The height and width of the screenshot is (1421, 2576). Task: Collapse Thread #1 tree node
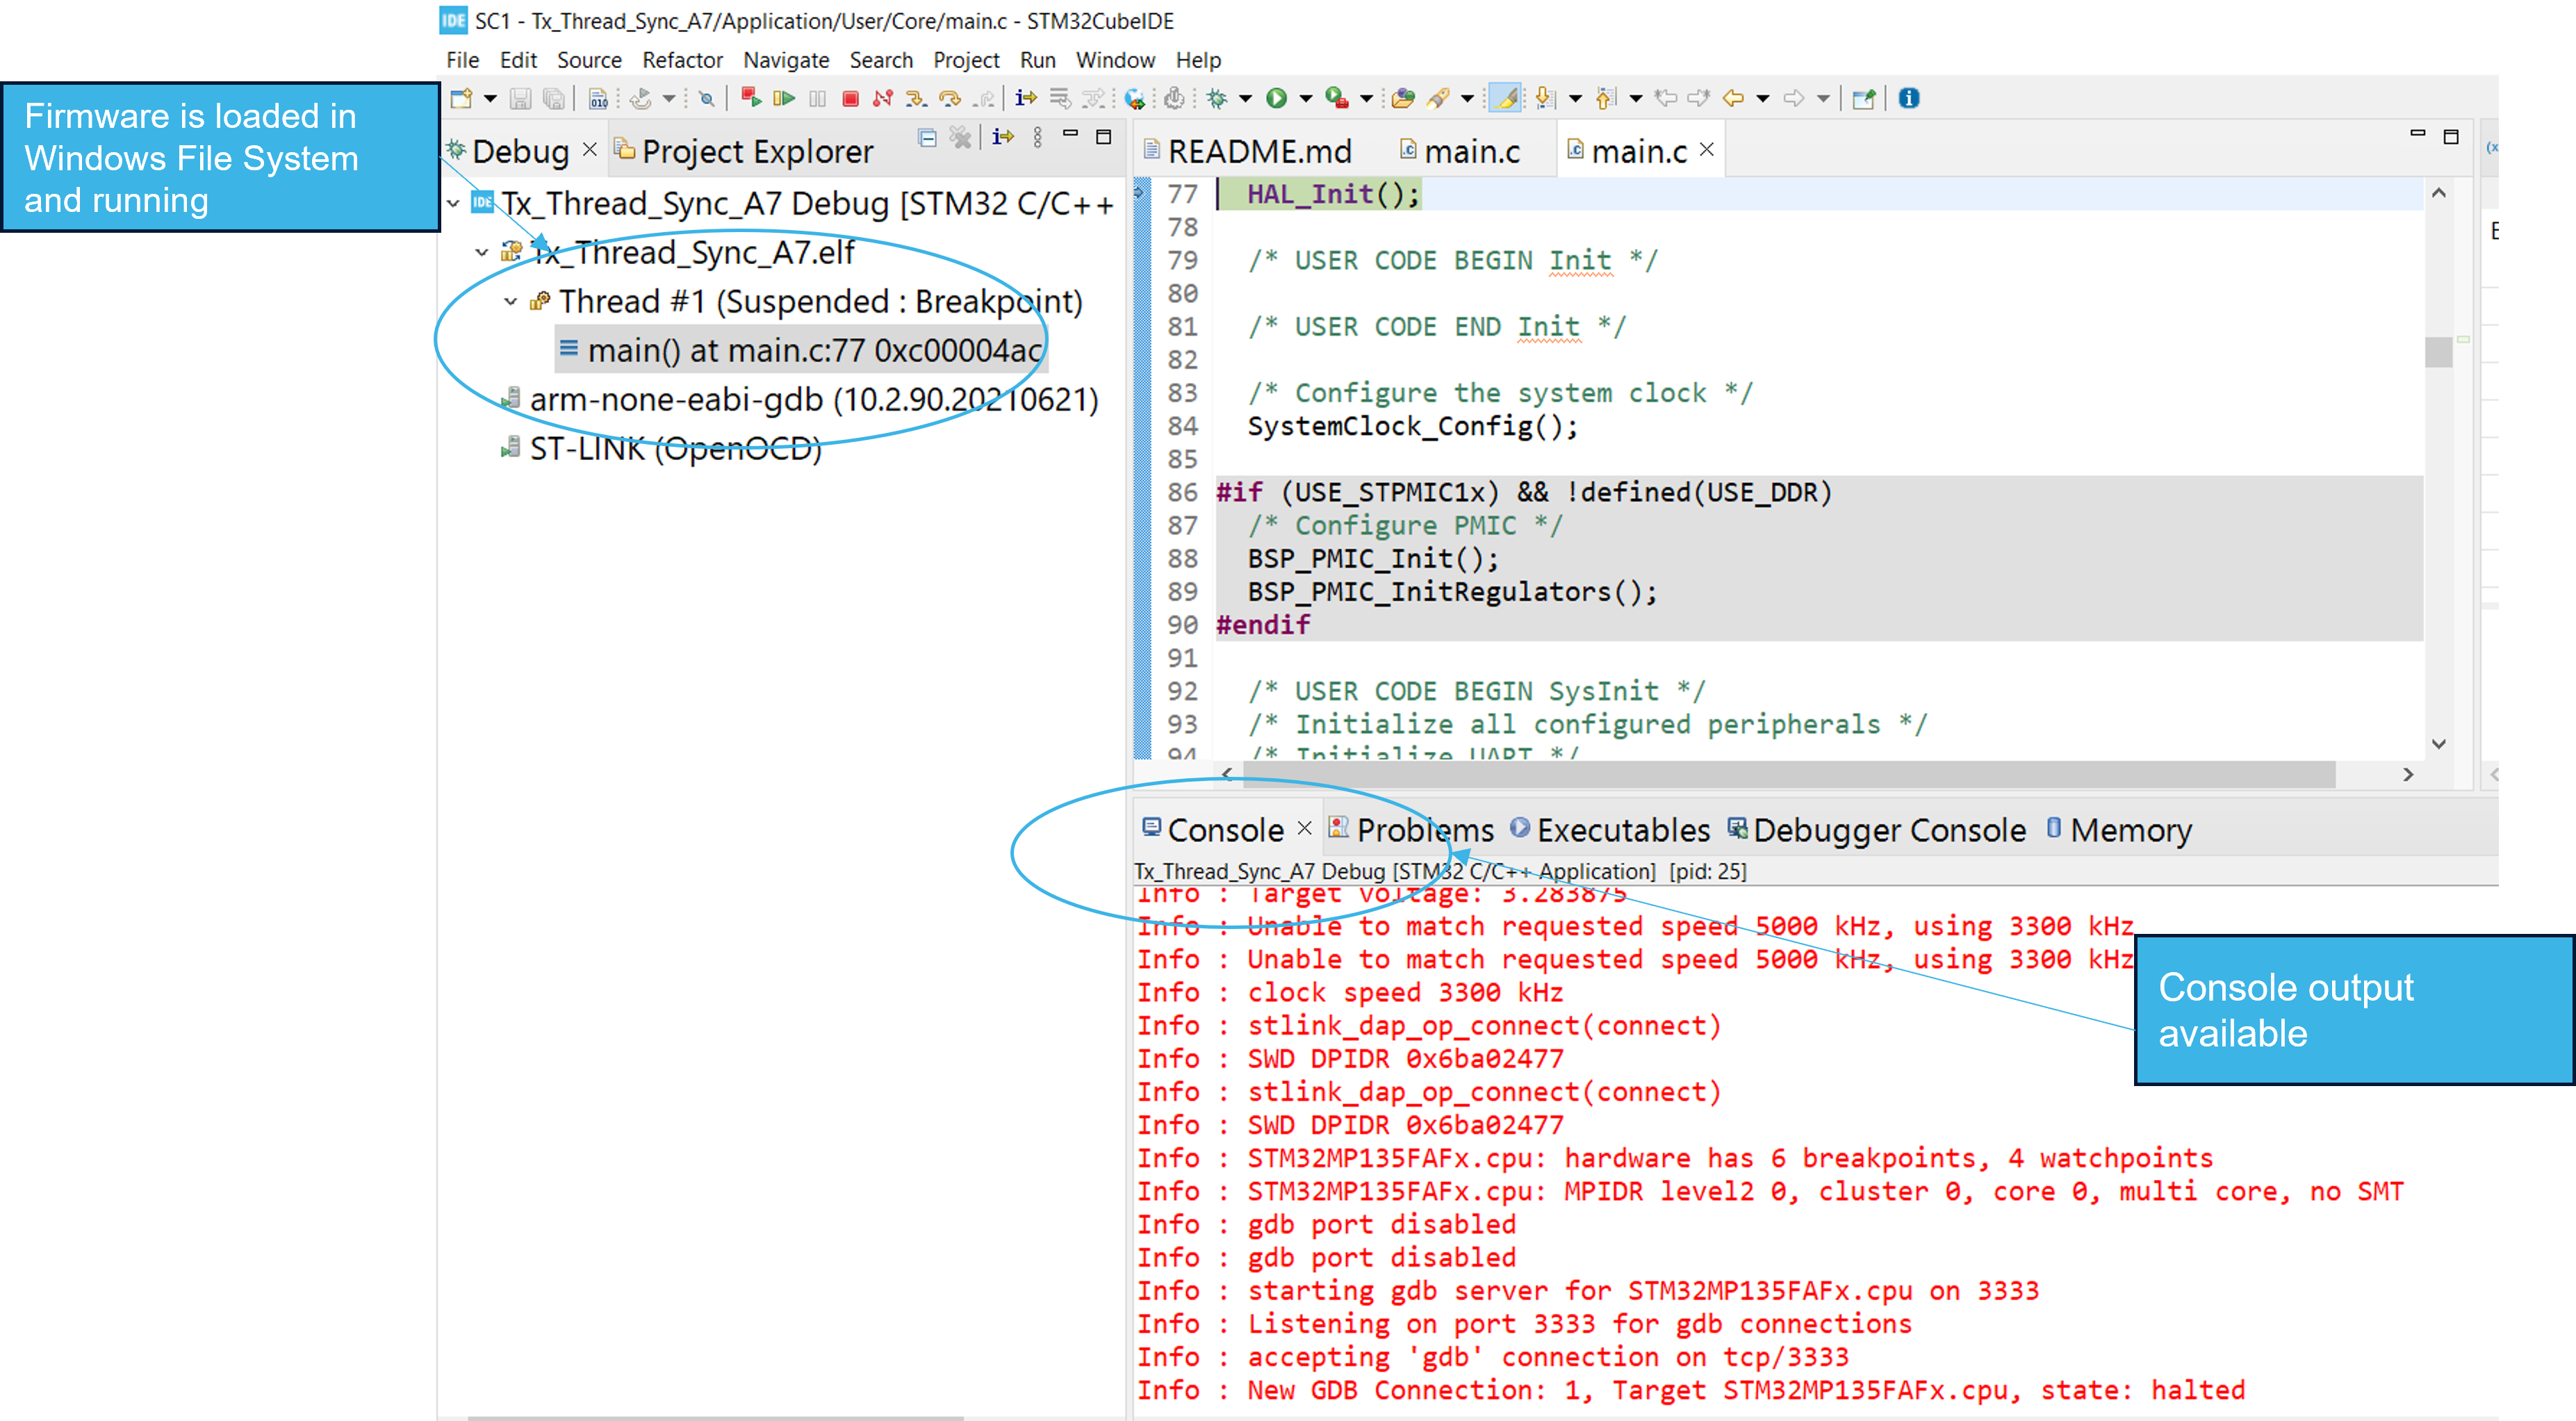tap(511, 301)
